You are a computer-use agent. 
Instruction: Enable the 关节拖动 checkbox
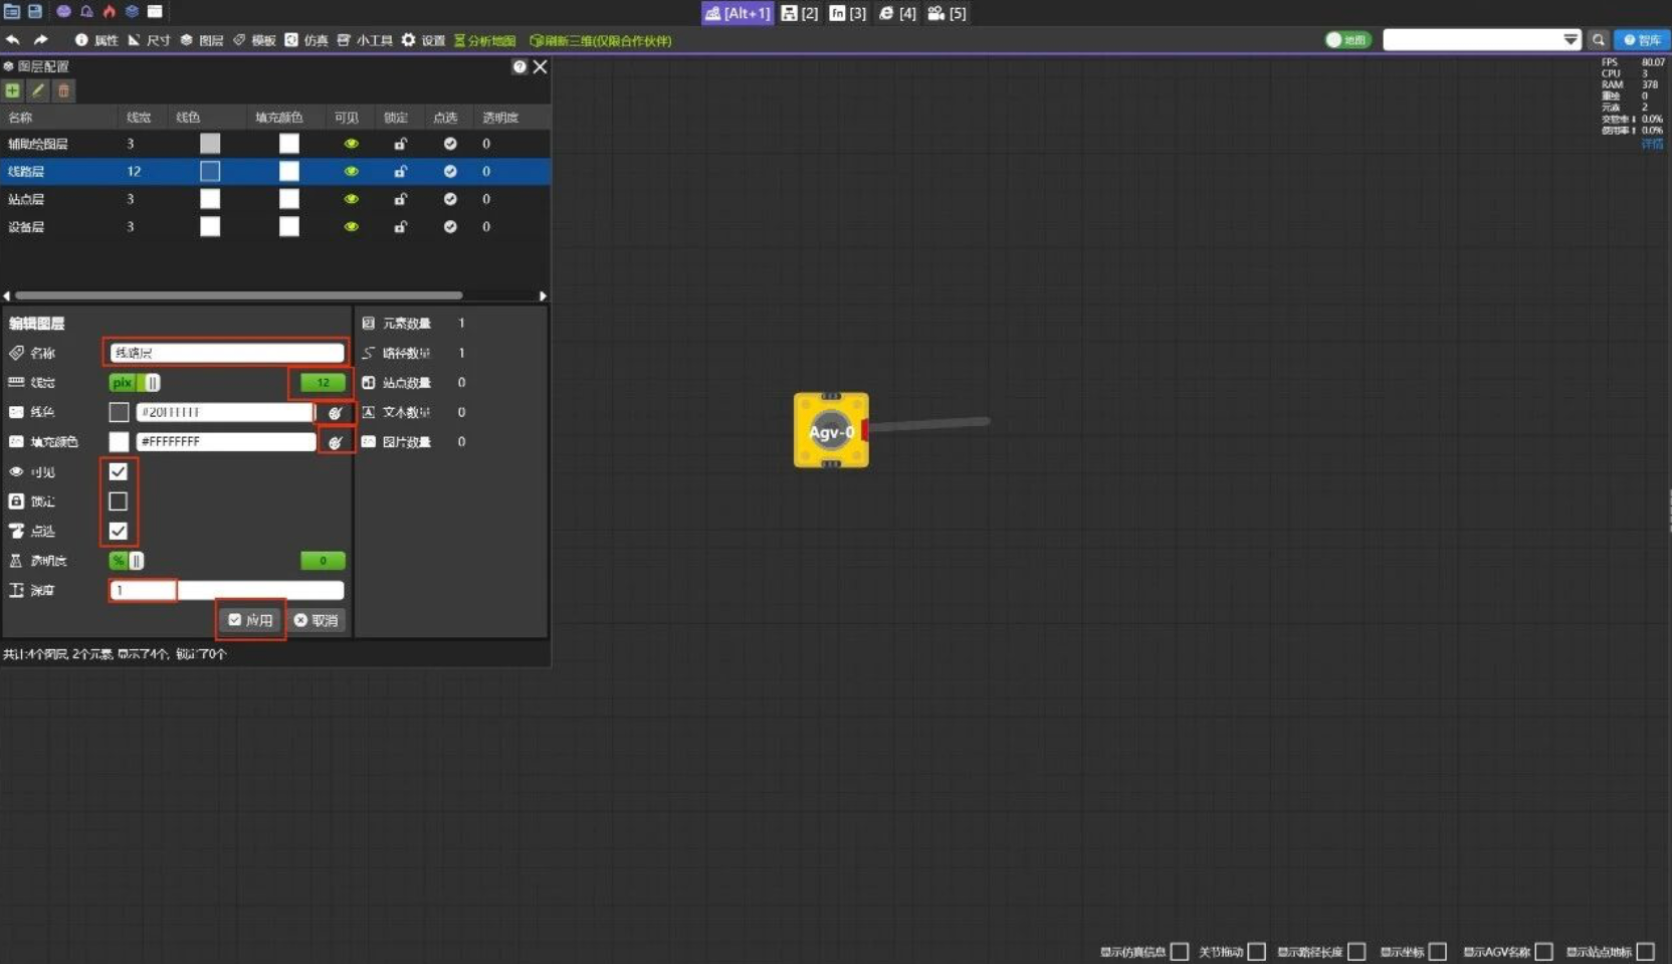[1256, 952]
